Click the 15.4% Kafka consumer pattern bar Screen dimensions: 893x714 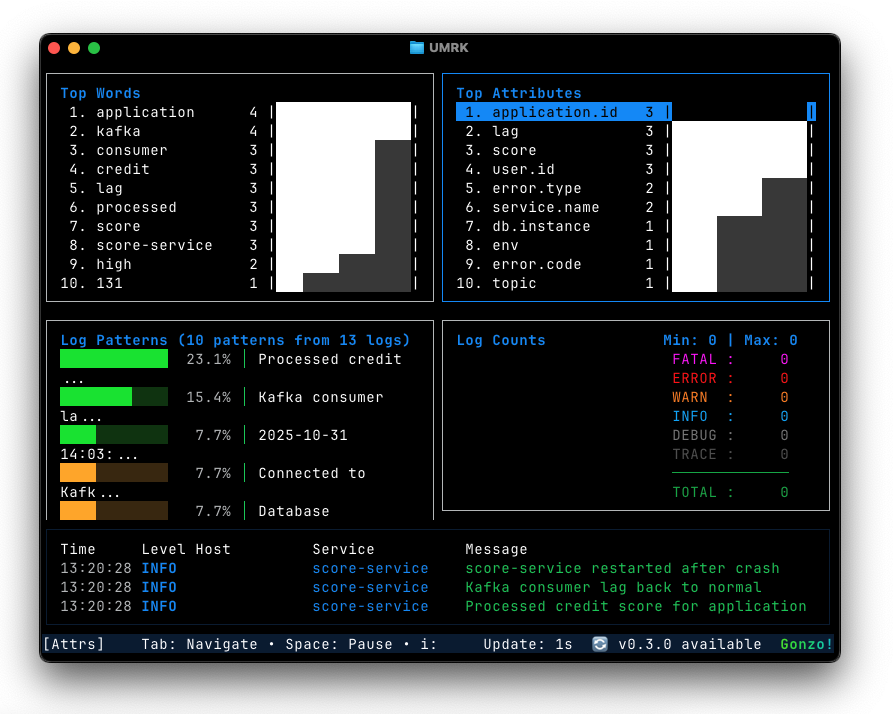click(x=114, y=397)
